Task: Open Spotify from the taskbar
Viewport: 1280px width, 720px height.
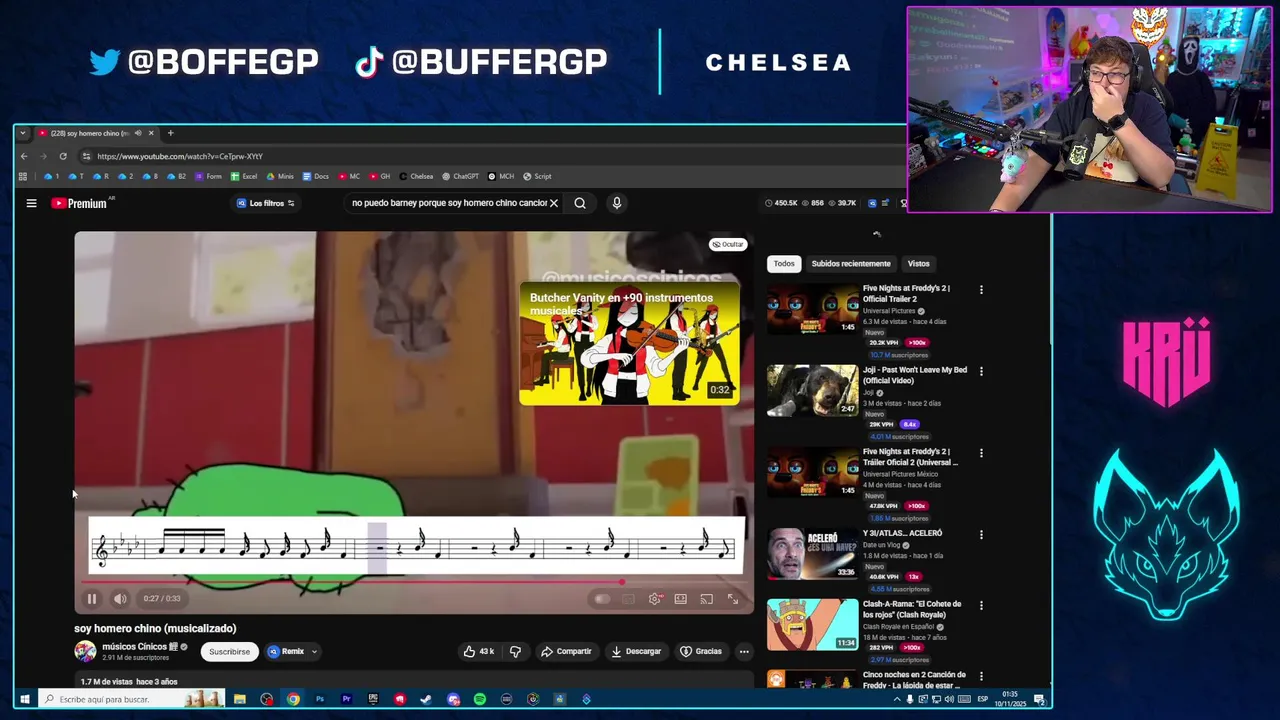Action: click(480, 699)
